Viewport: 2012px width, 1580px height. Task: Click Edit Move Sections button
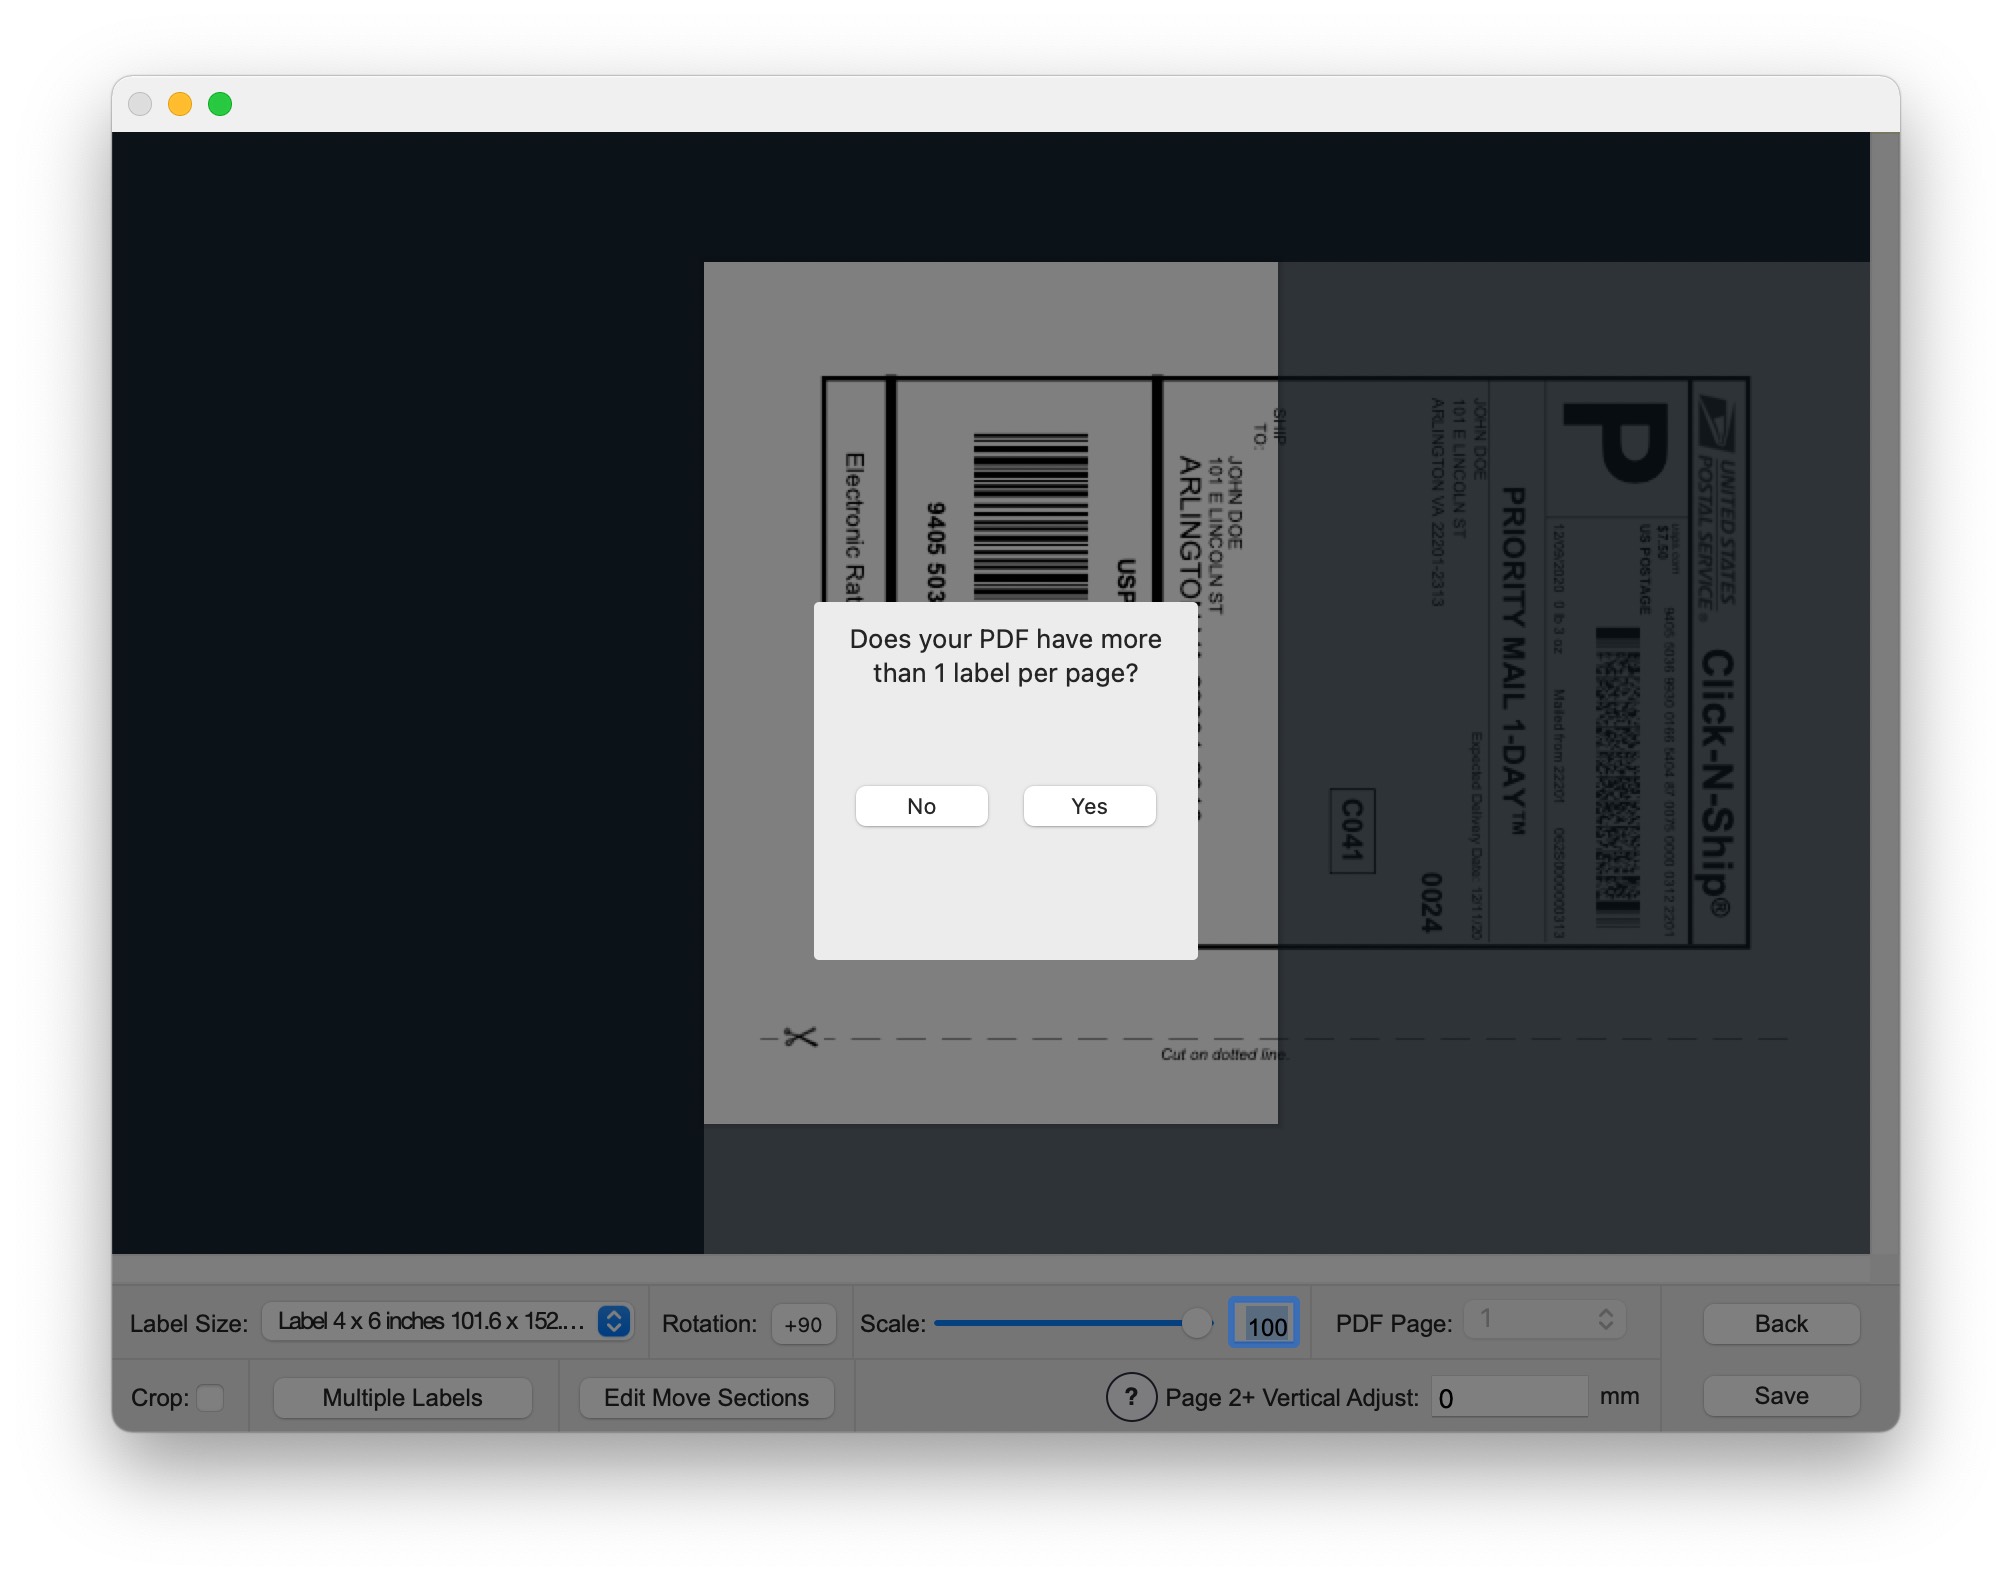[x=706, y=1397]
